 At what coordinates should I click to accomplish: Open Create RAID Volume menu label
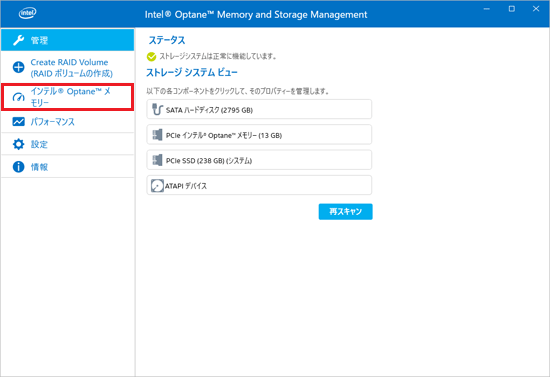click(x=72, y=68)
